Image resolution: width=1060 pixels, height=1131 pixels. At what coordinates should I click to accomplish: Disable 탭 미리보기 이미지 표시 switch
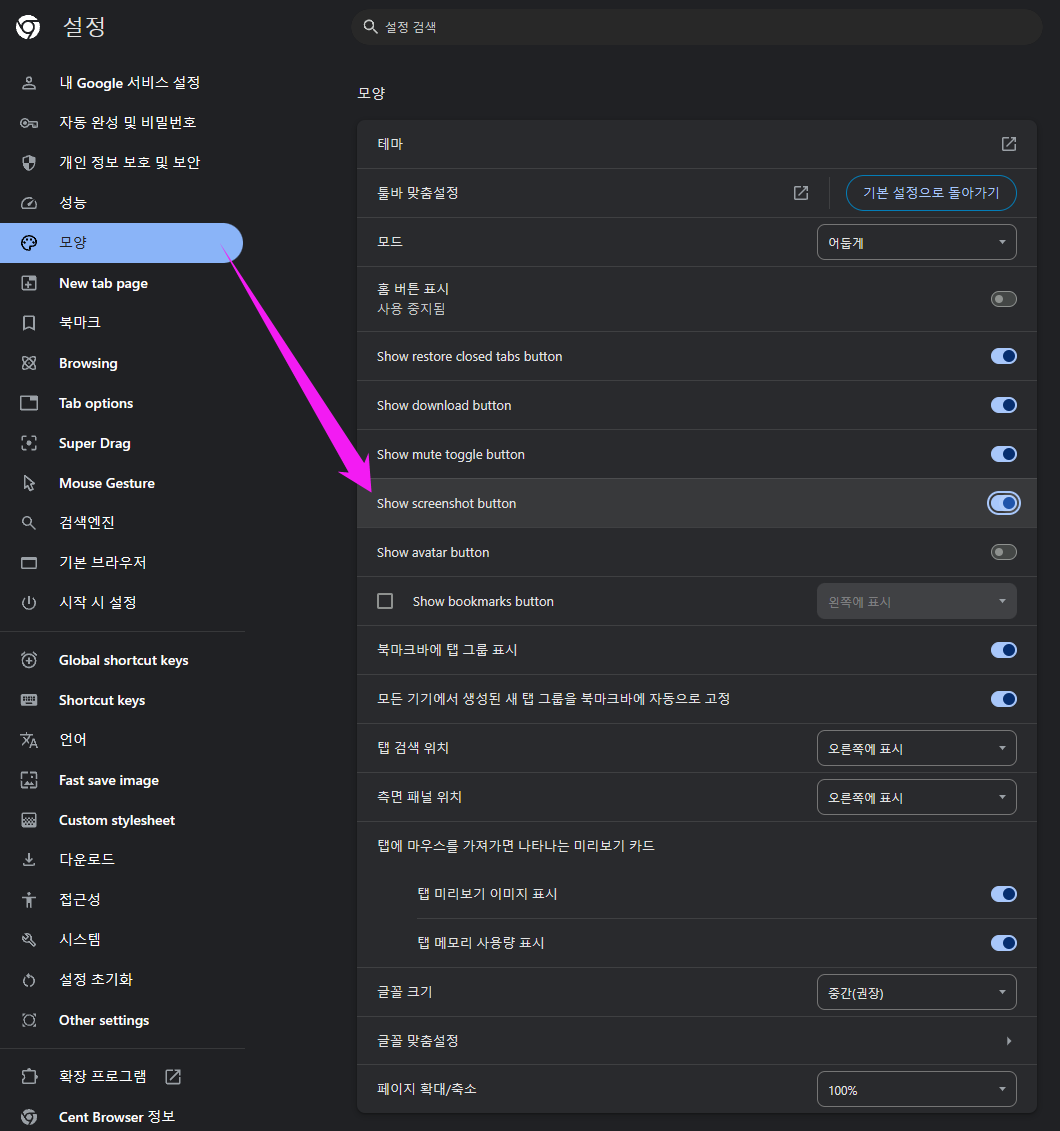(x=1003, y=894)
